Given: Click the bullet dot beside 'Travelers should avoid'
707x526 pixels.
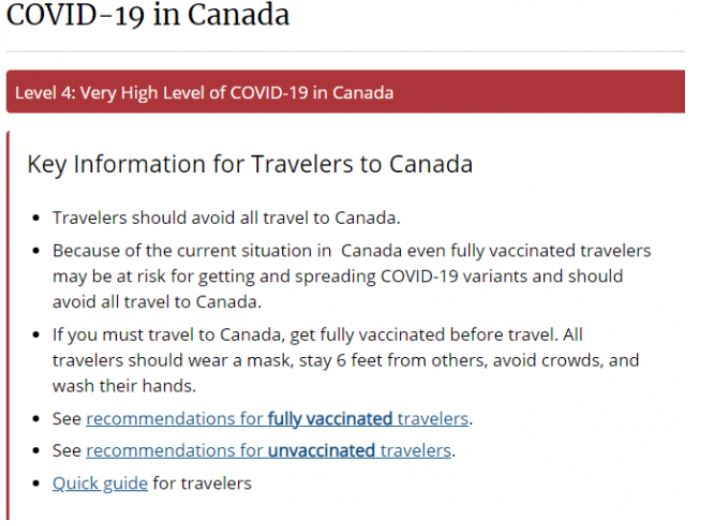Looking at the screenshot, I should coord(37,217).
